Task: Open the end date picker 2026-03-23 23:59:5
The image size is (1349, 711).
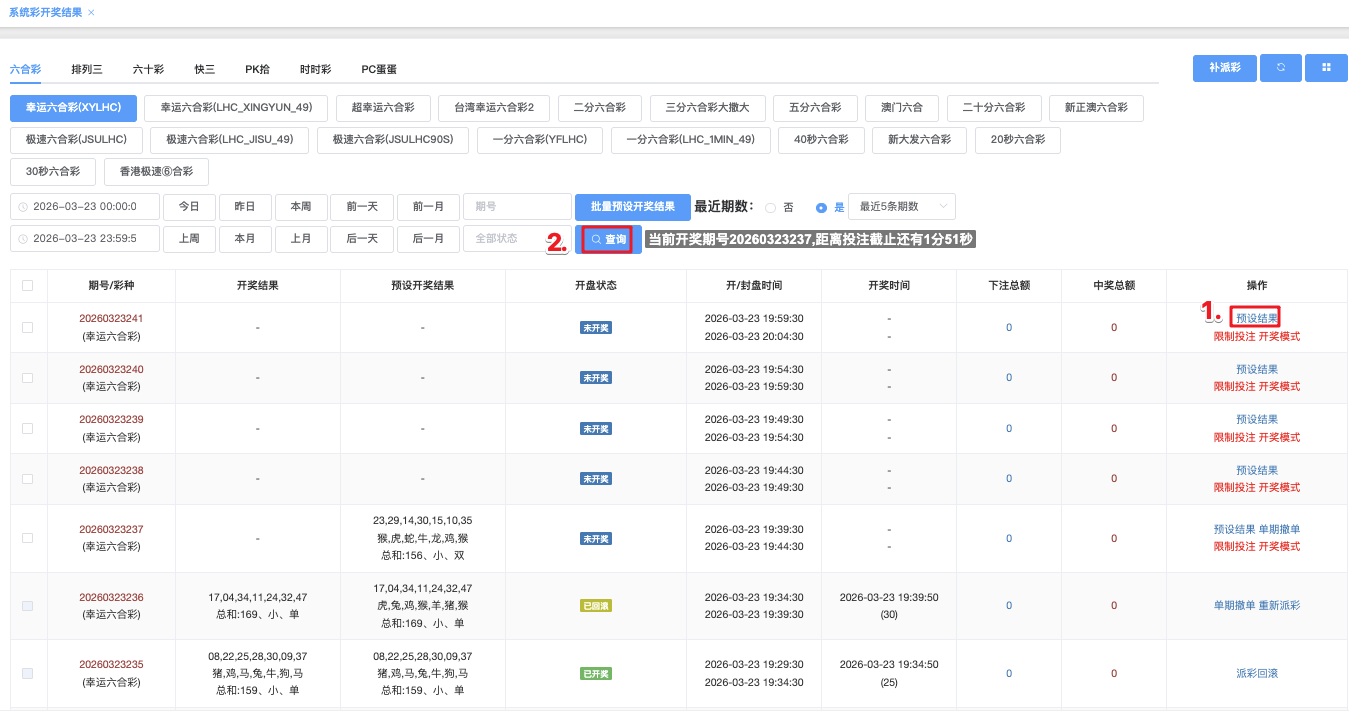Action: 86,239
